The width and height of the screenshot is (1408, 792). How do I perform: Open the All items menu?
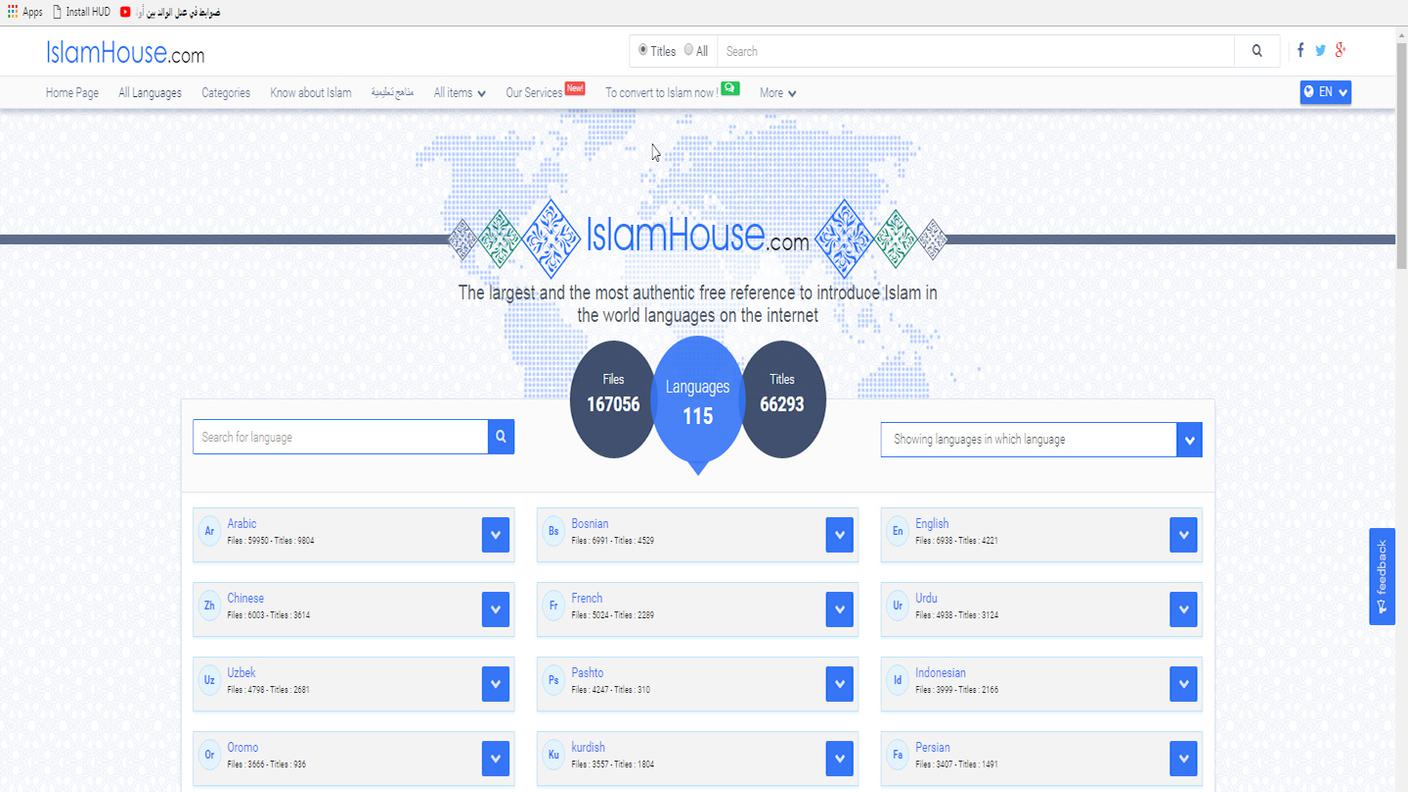pyautogui.click(x=460, y=92)
